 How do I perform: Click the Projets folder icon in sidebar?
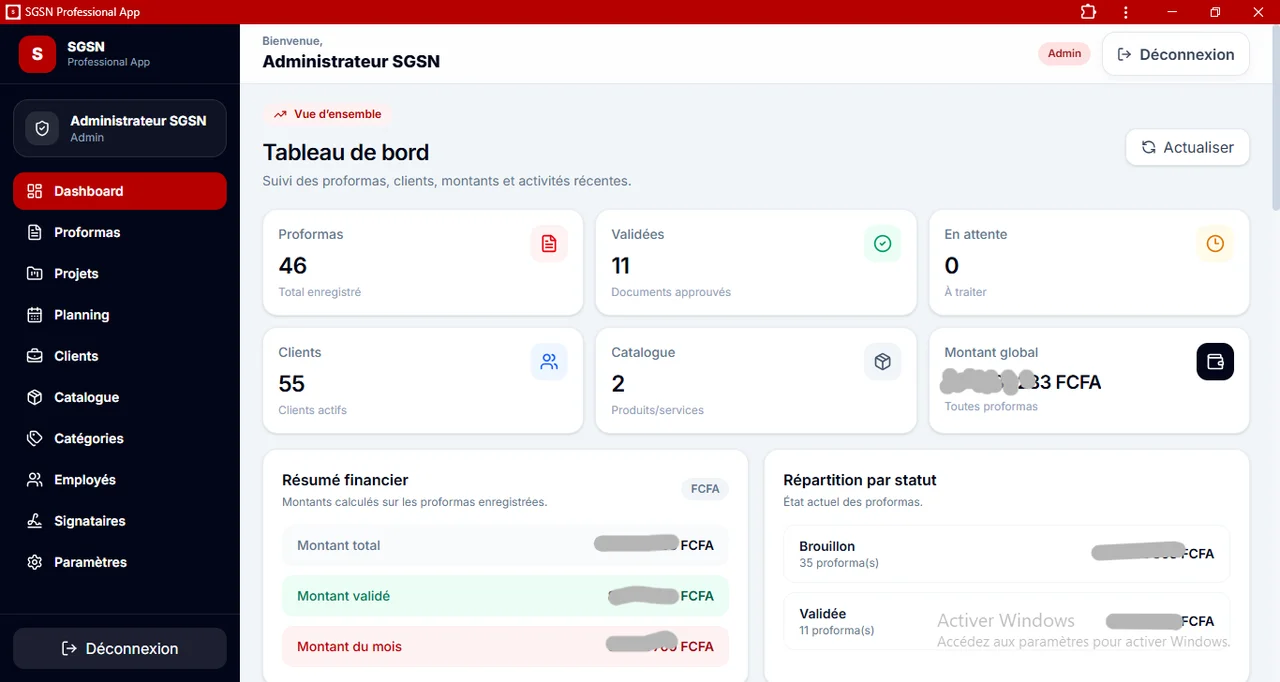tap(35, 273)
